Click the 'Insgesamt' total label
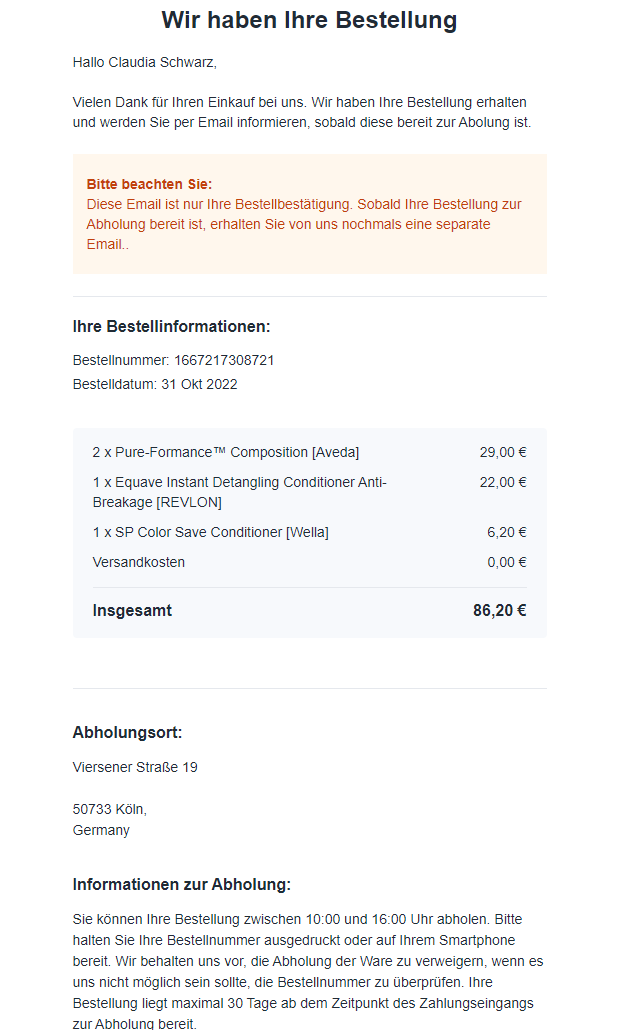Screen dimensions: 623x1030 (132, 610)
